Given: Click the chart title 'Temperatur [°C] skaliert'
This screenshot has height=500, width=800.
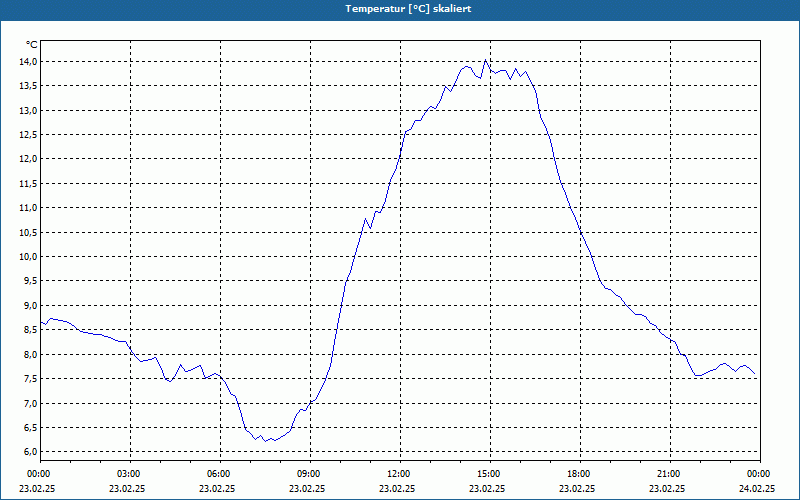Looking at the screenshot, I should point(408,9).
